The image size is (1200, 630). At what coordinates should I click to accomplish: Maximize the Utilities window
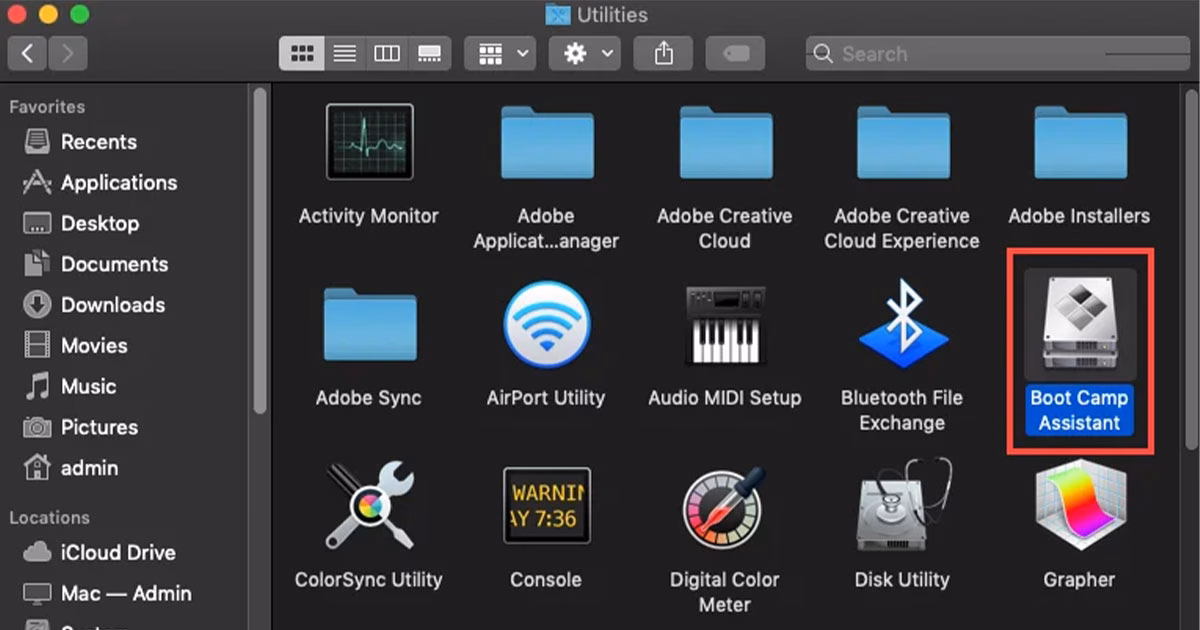80,15
